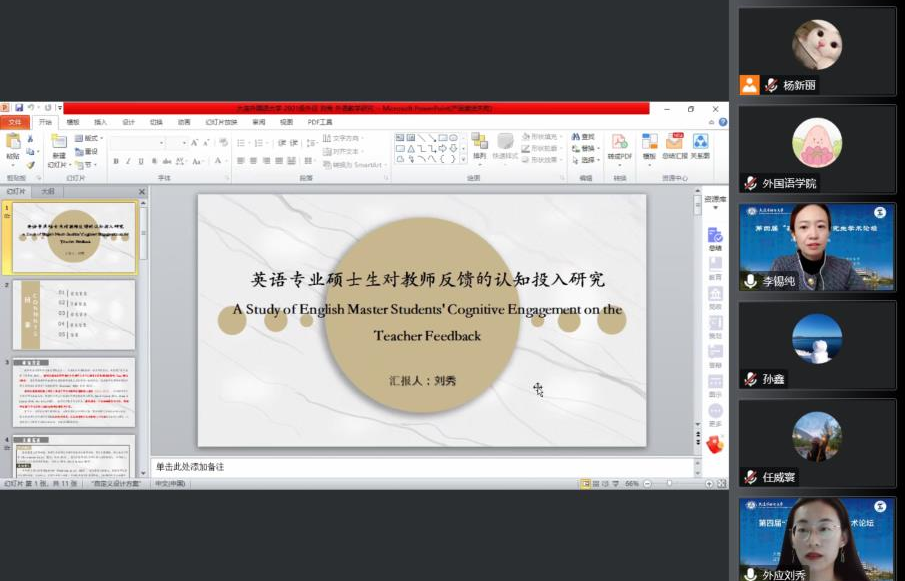
Task: Expand the shapes gallery more arrow
Action: coord(462,159)
